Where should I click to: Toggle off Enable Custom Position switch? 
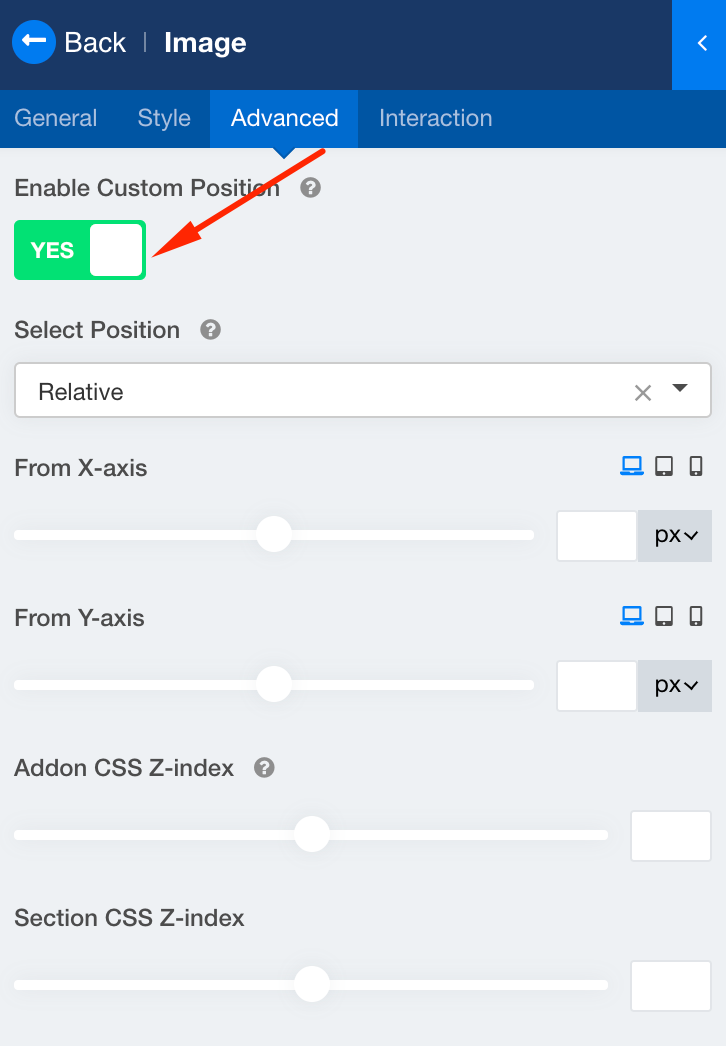coord(80,250)
